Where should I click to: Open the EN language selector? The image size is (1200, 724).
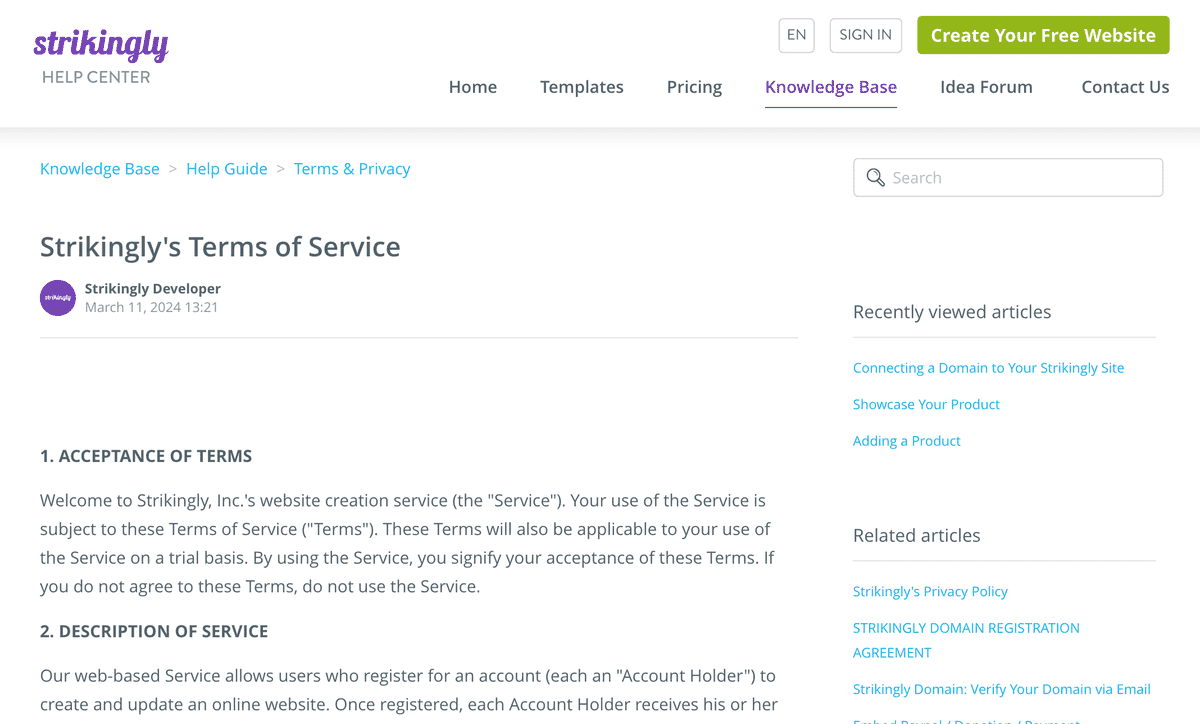pos(796,35)
